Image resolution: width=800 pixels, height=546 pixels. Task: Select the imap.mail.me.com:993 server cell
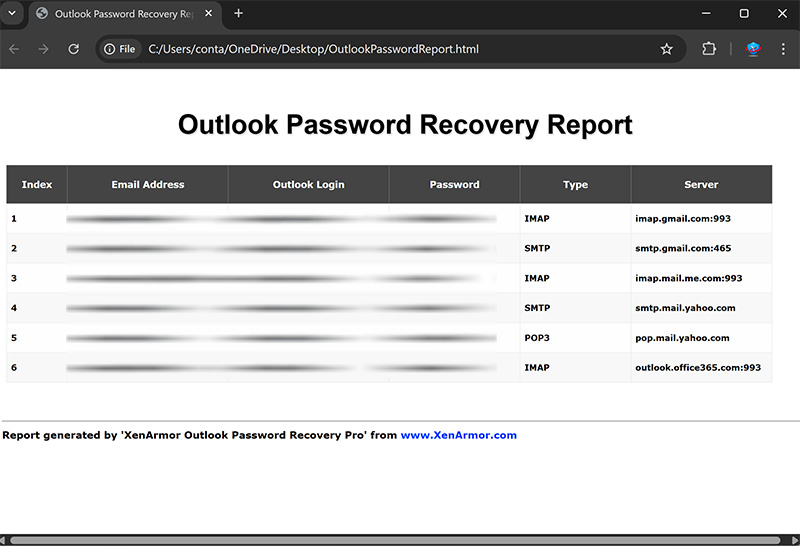click(702, 278)
